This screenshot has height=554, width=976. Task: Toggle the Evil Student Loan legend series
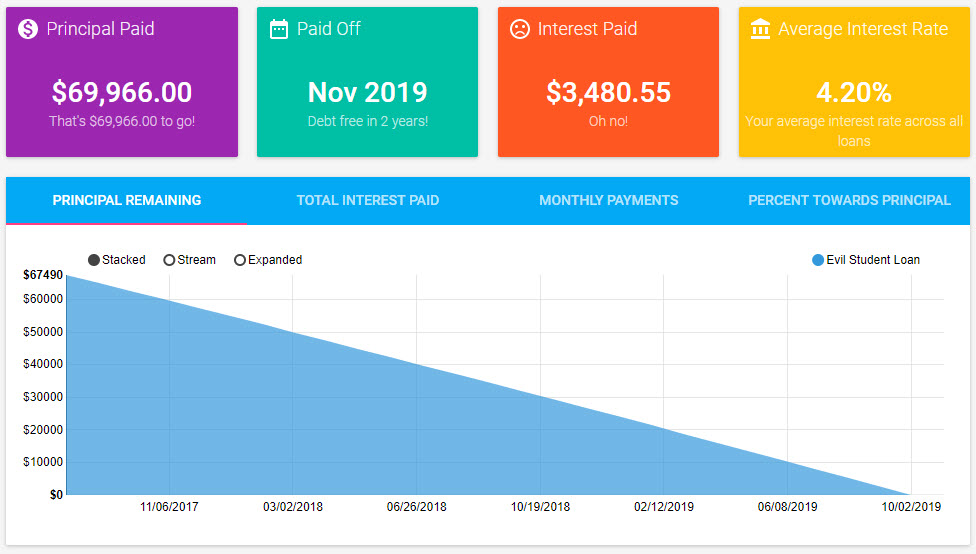872,260
